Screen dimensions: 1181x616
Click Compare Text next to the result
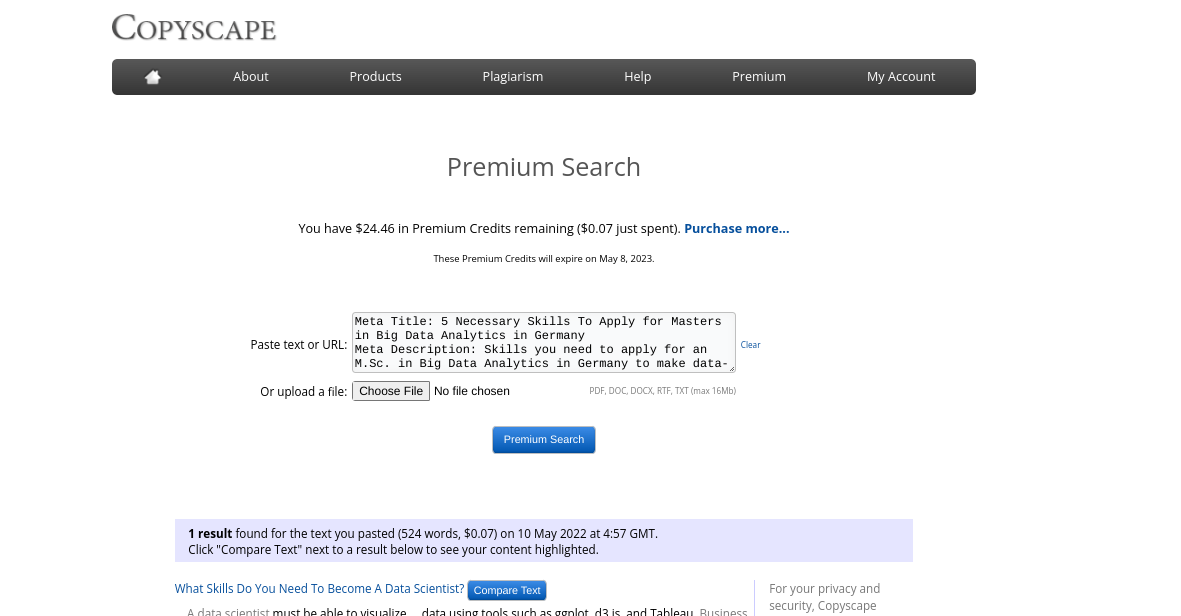507,590
